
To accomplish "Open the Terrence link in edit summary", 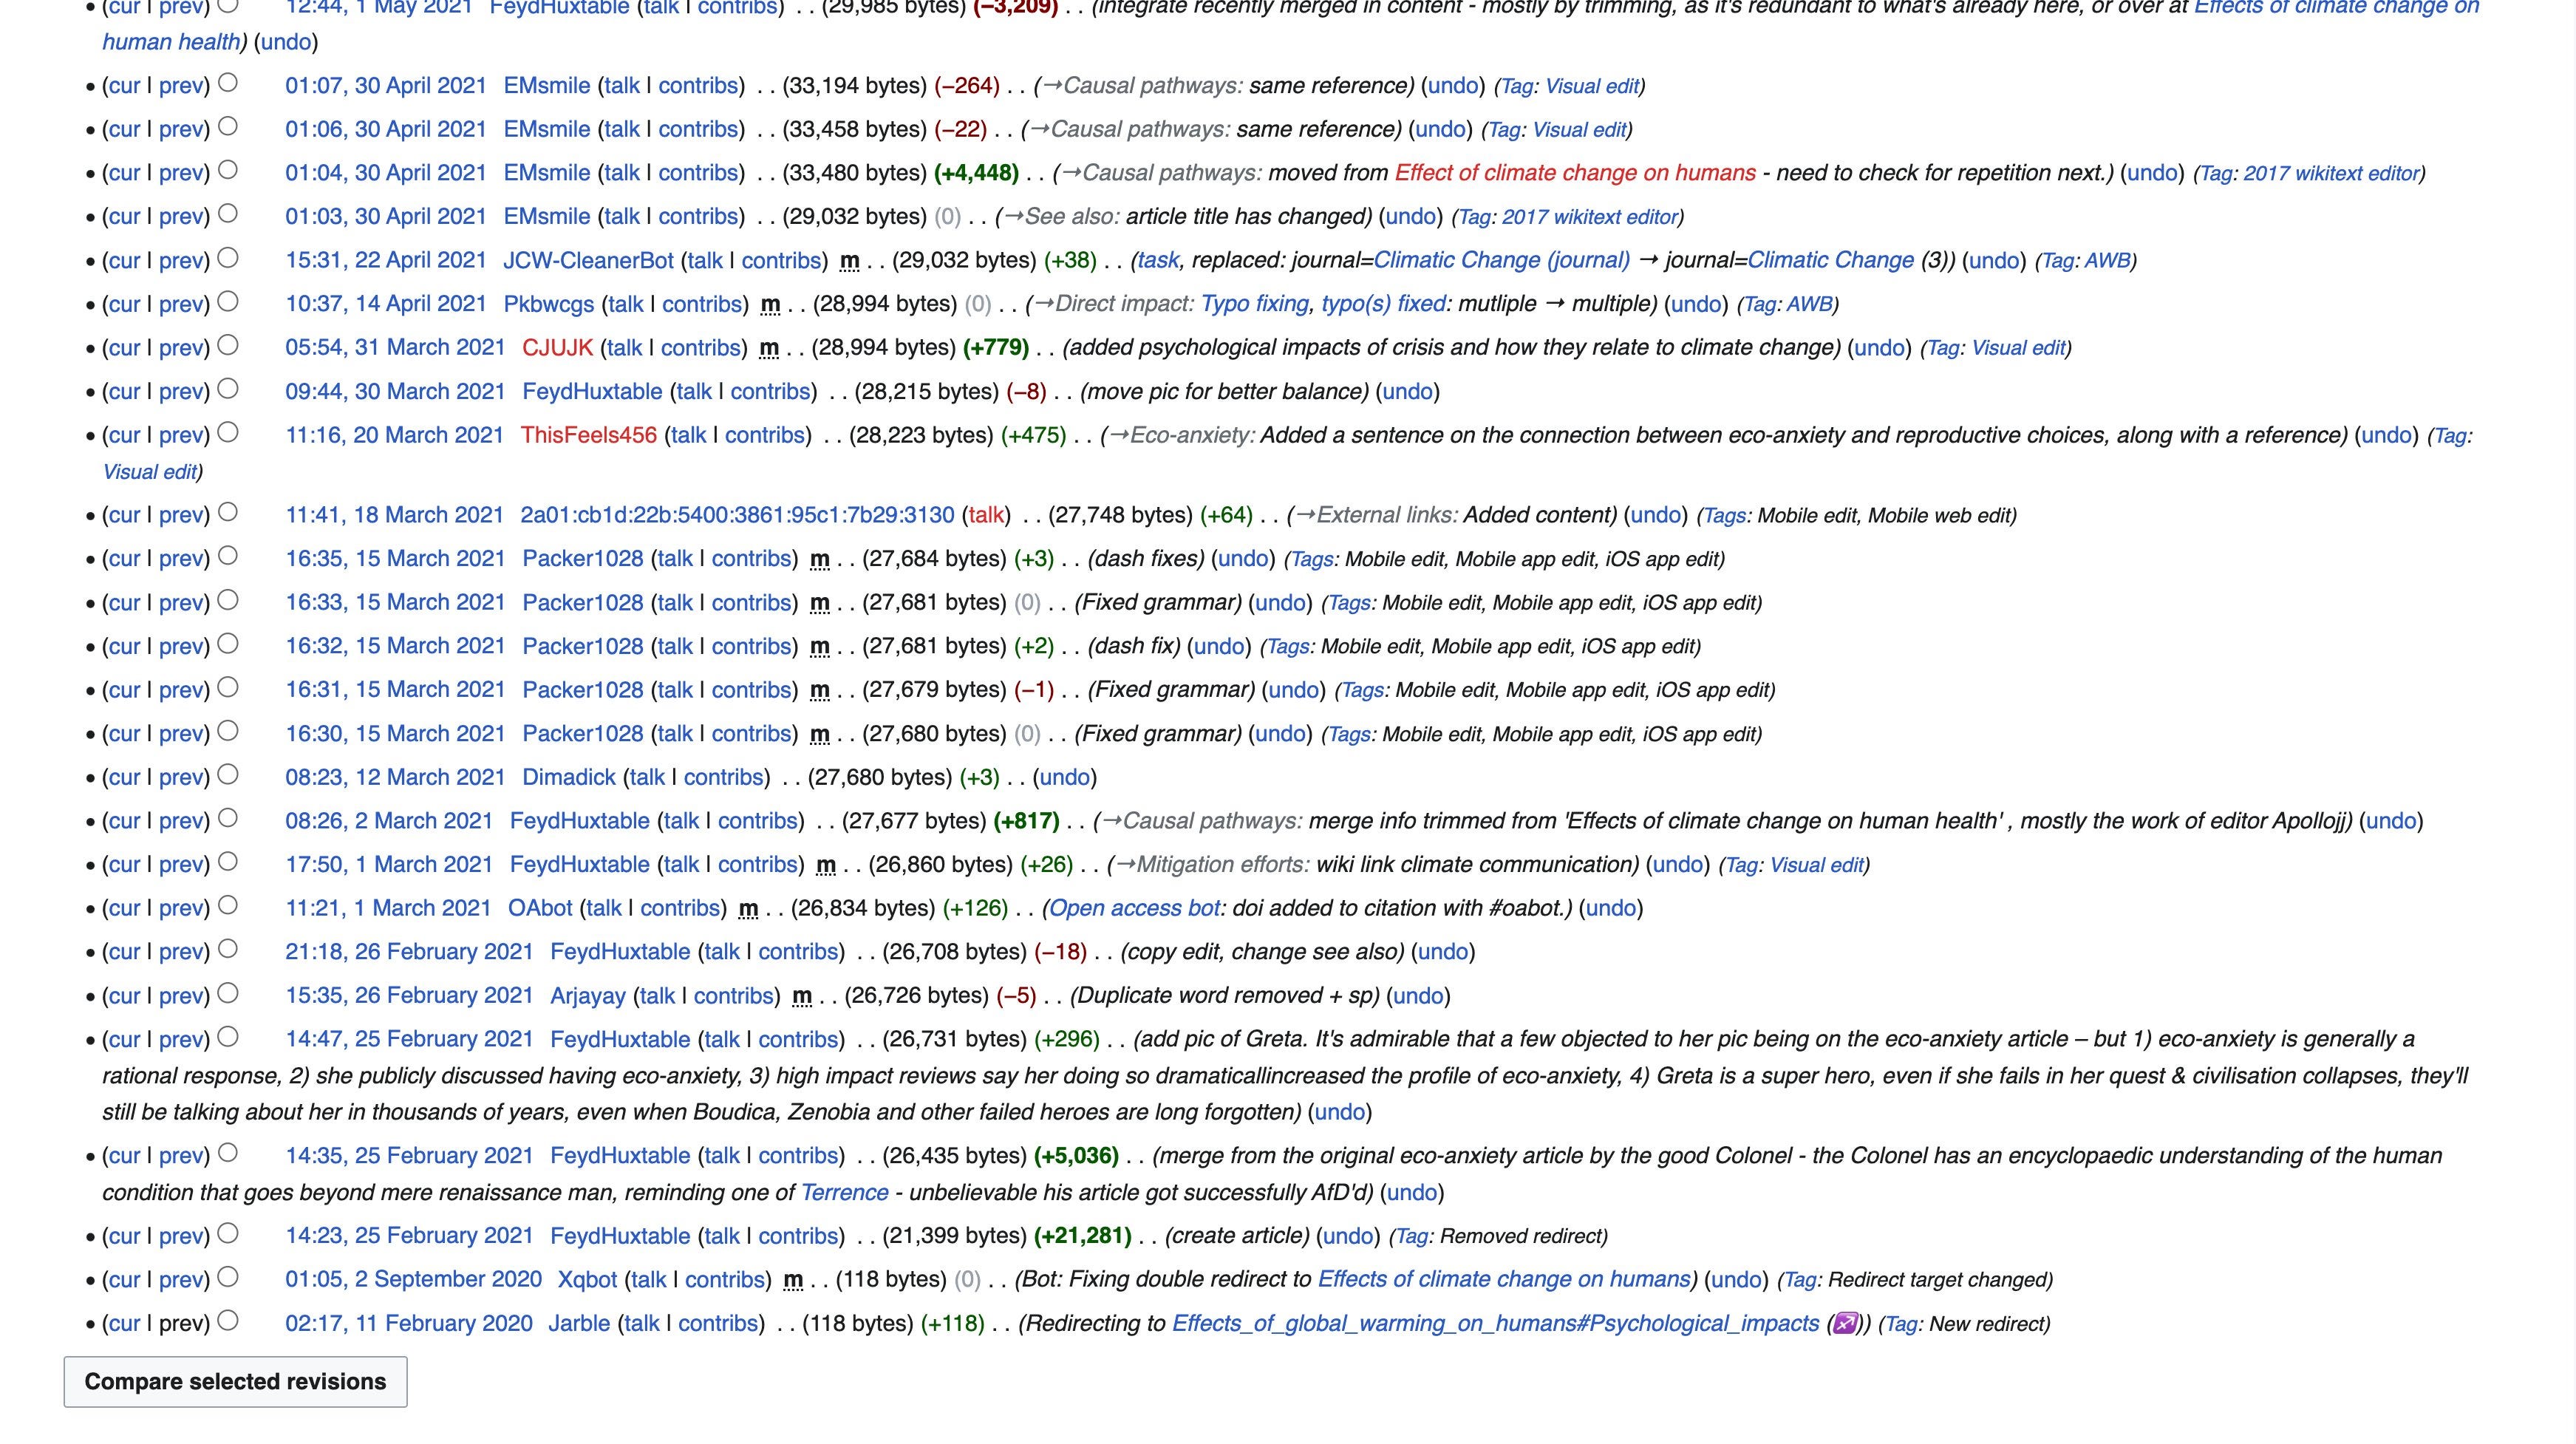I will coord(844,1193).
